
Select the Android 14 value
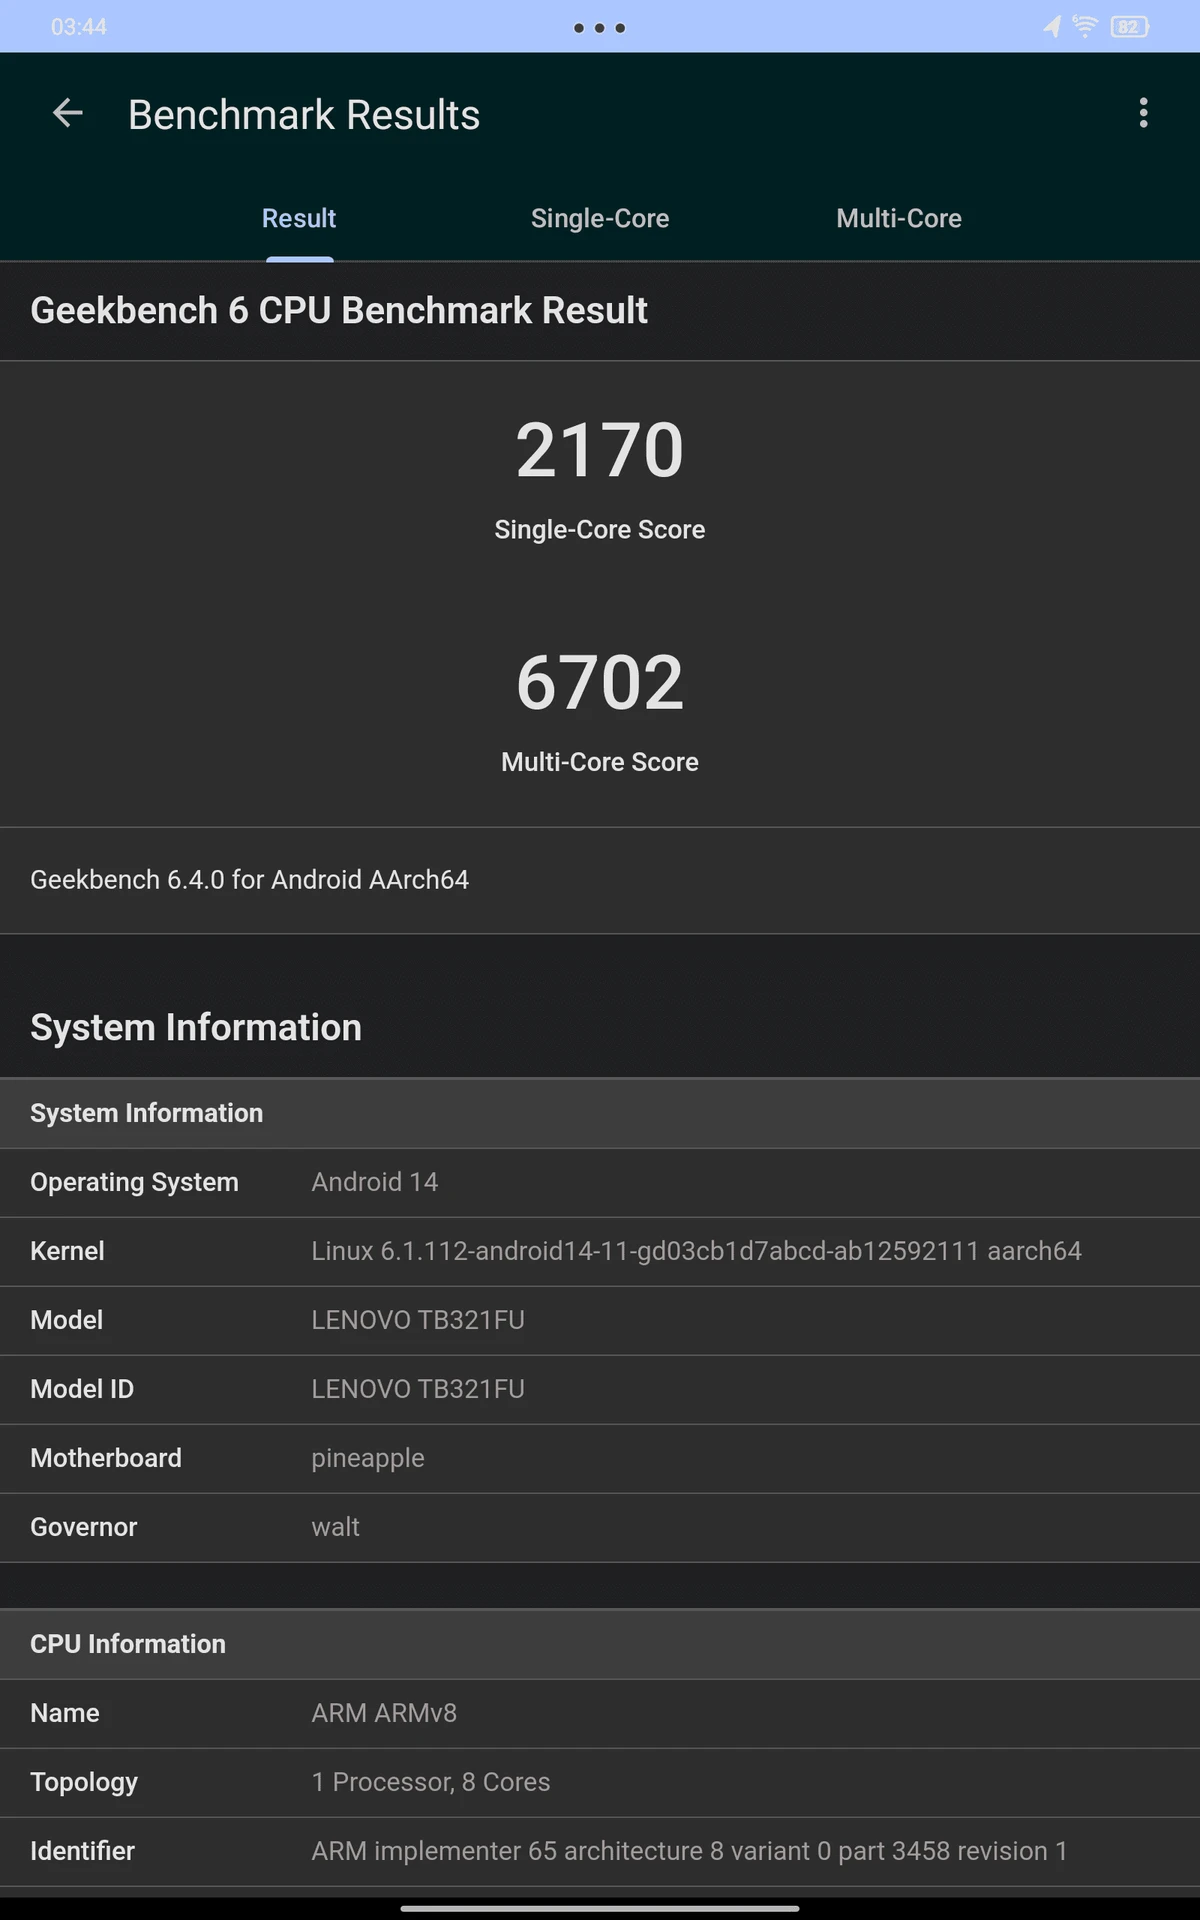point(375,1182)
